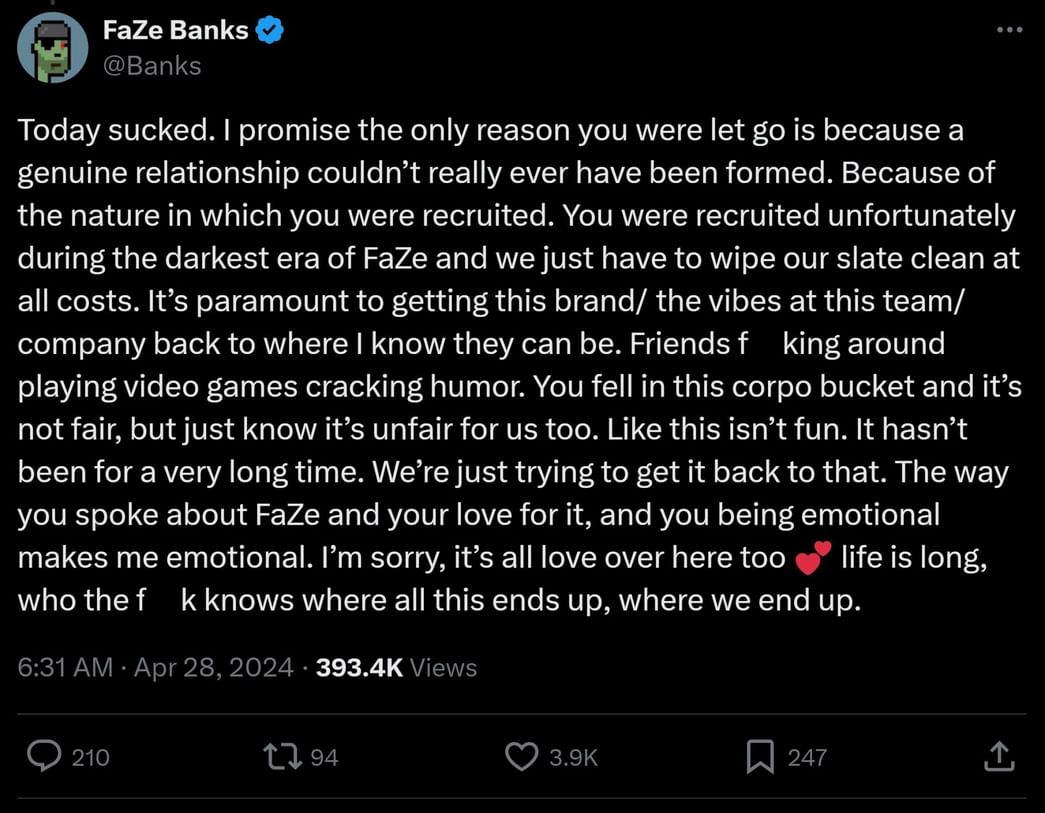The image size is (1045, 813).
Task: Click the 6:31 AM time label
Action: click(x=63, y=667)
